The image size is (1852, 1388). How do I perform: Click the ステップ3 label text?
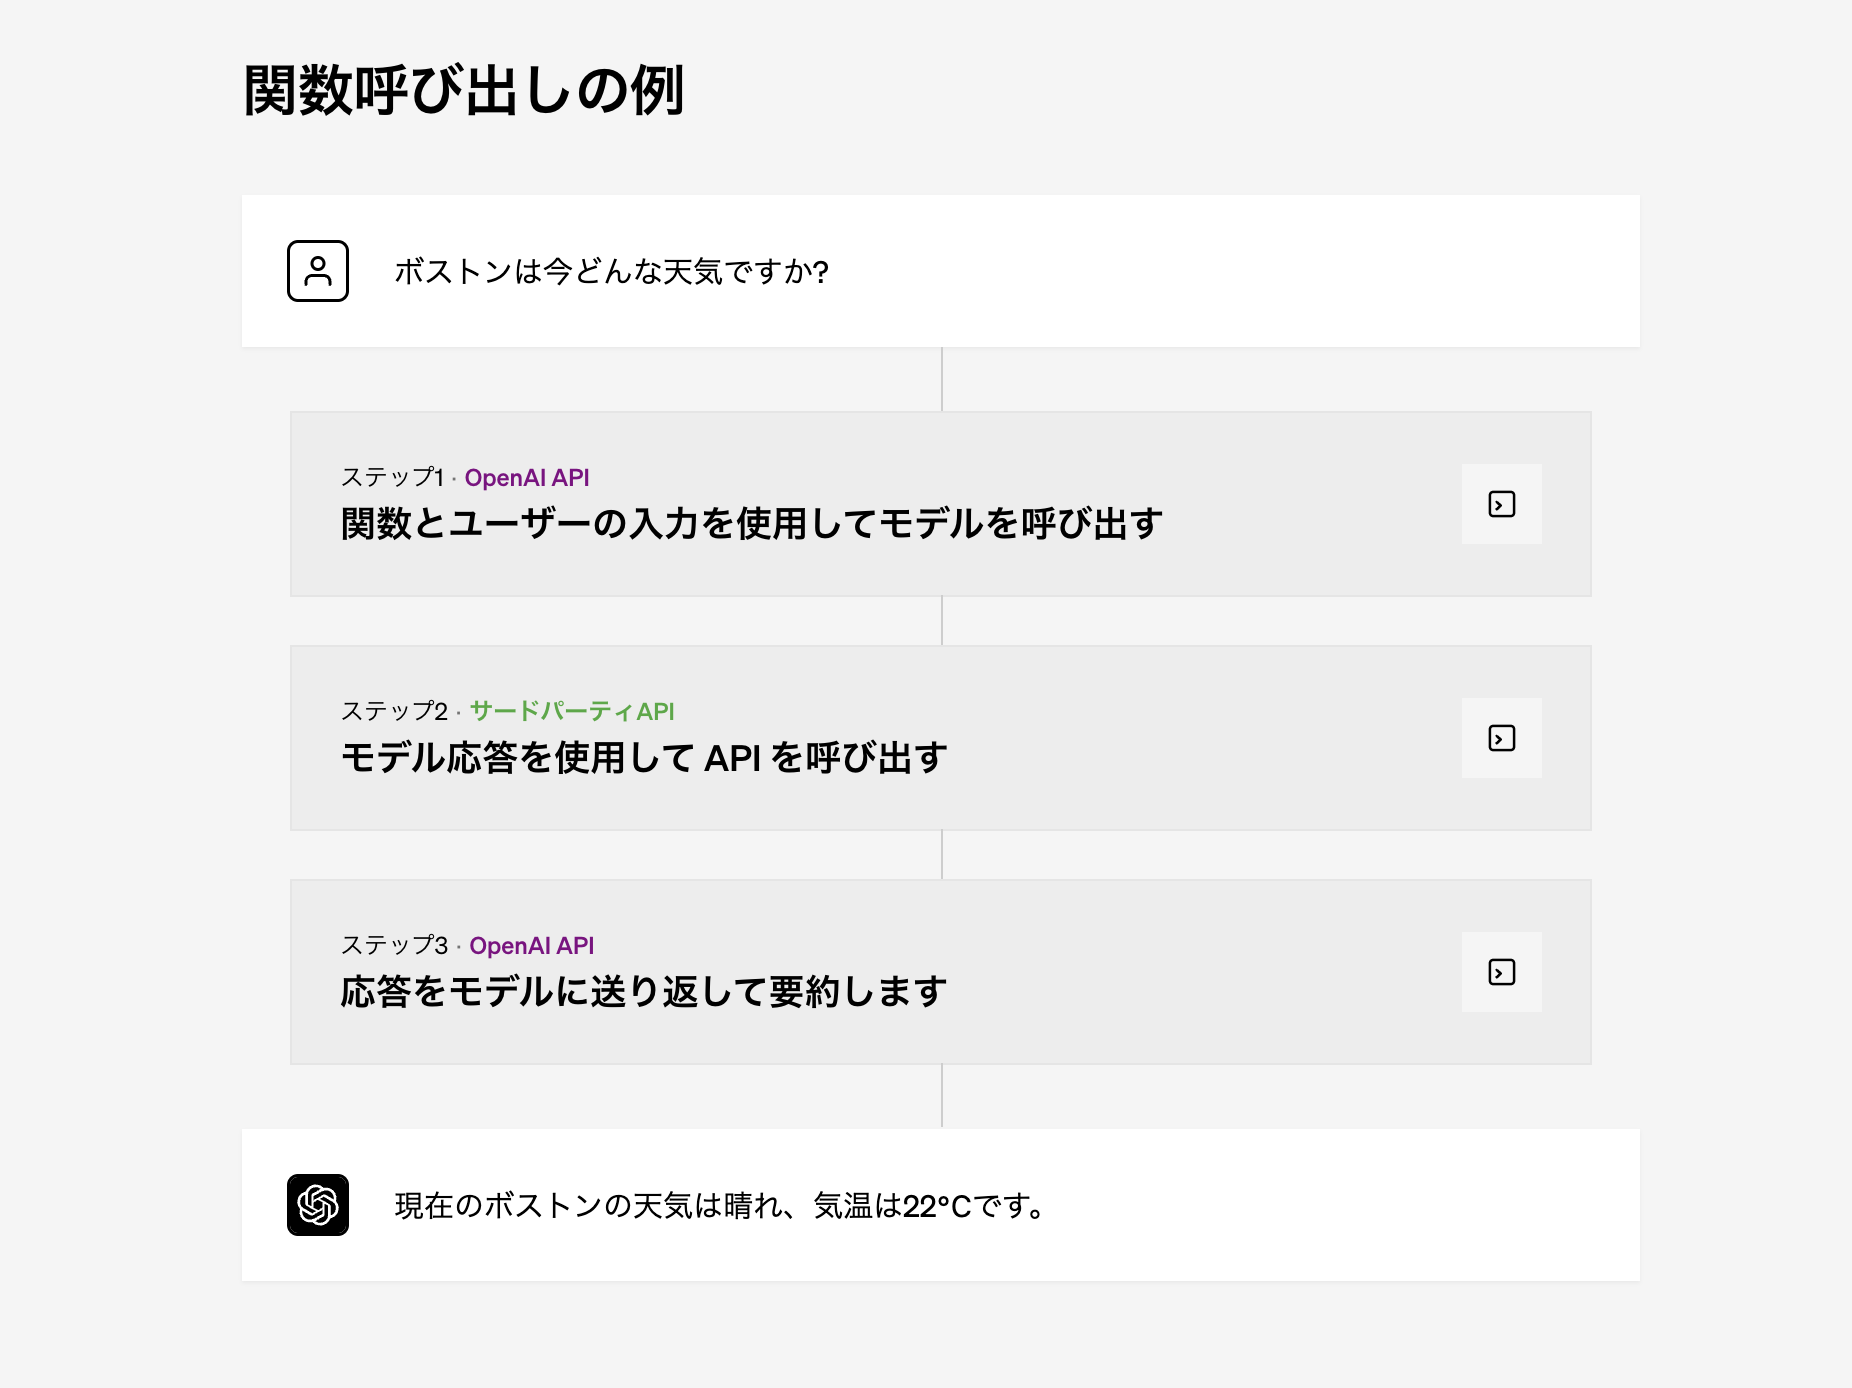point(394,946)
